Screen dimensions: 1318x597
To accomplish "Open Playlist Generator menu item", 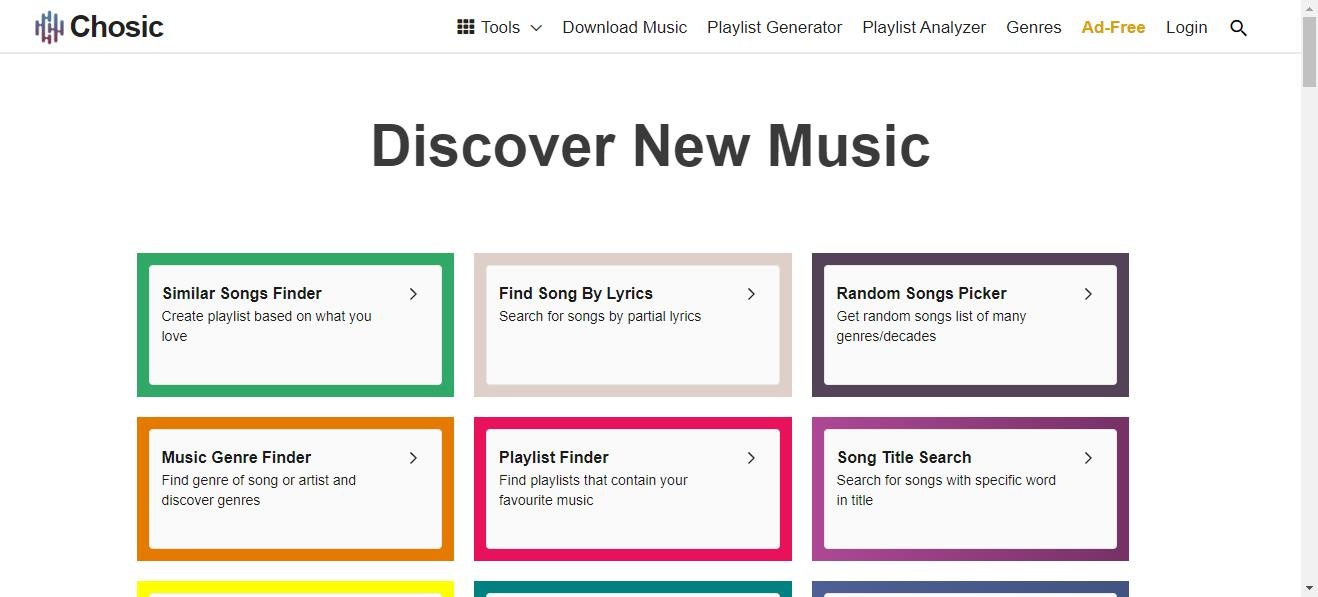I will tap(775, 27).
